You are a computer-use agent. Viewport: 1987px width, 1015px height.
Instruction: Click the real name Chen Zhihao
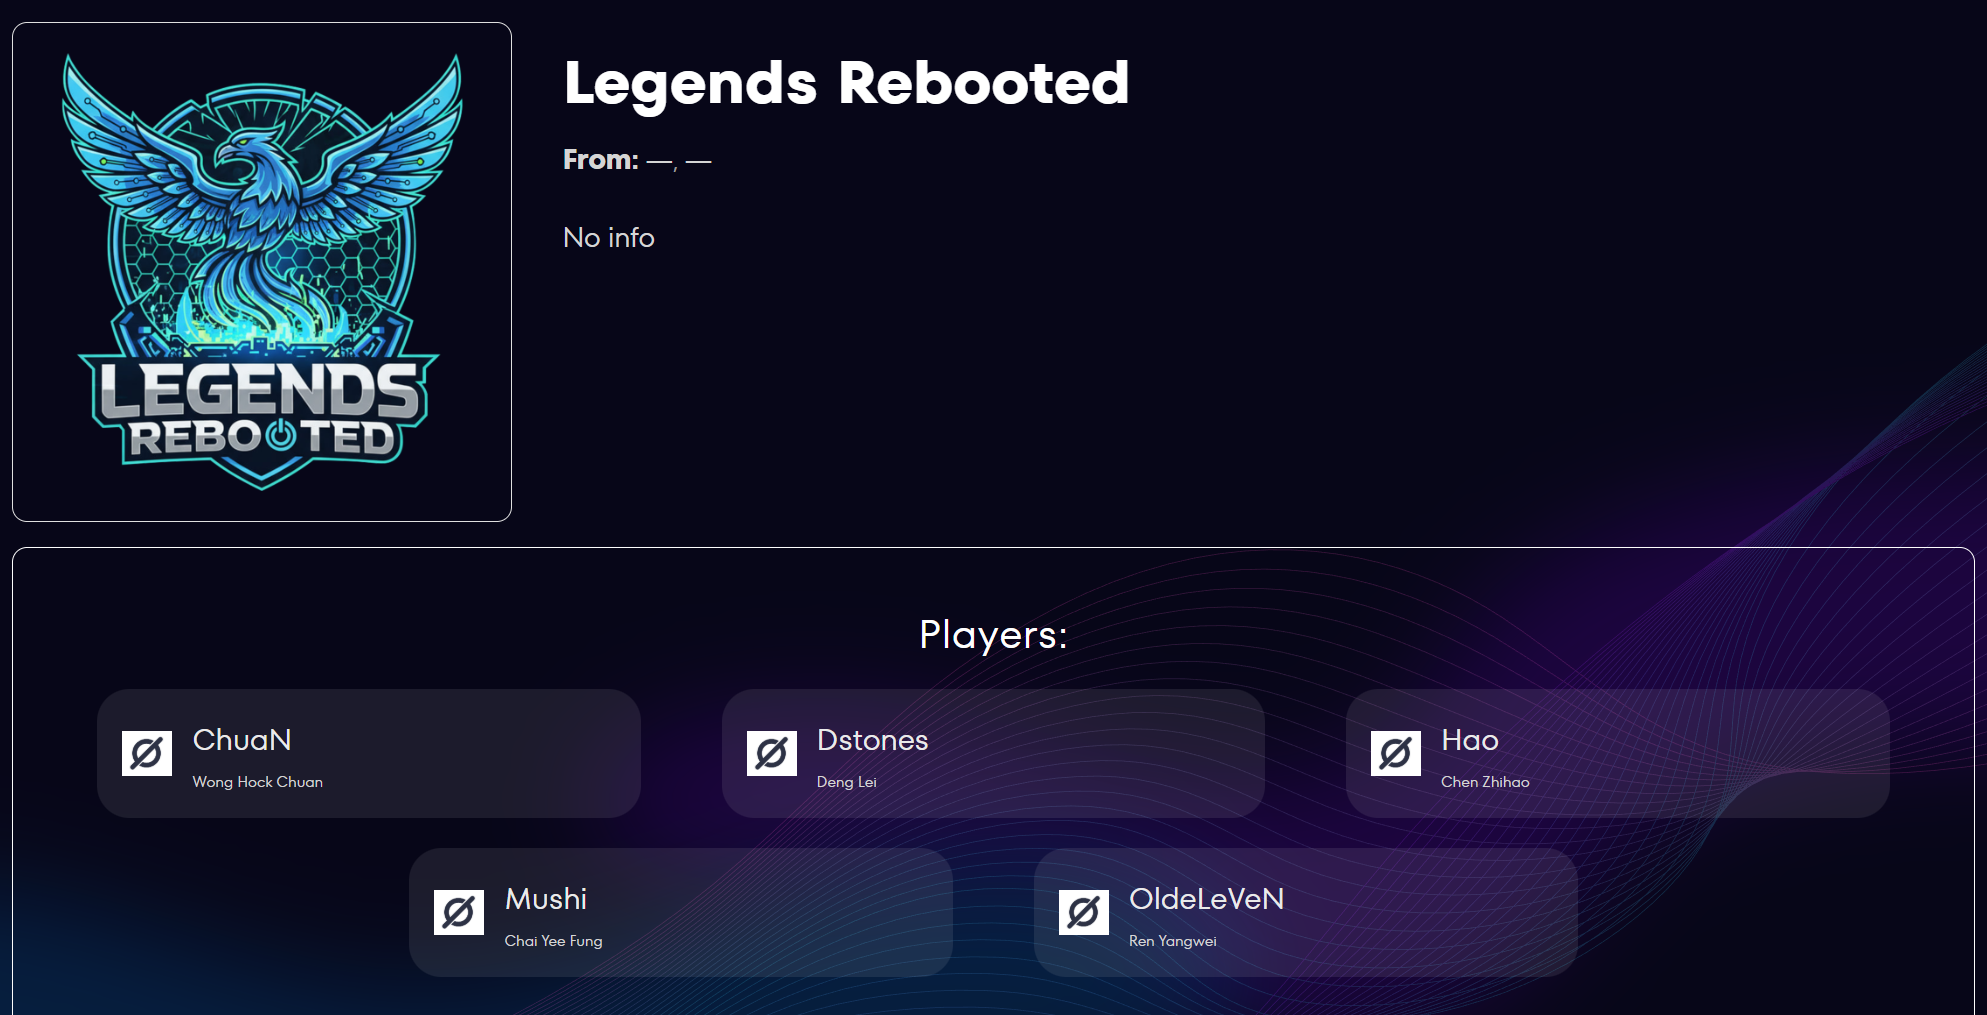1485,782
